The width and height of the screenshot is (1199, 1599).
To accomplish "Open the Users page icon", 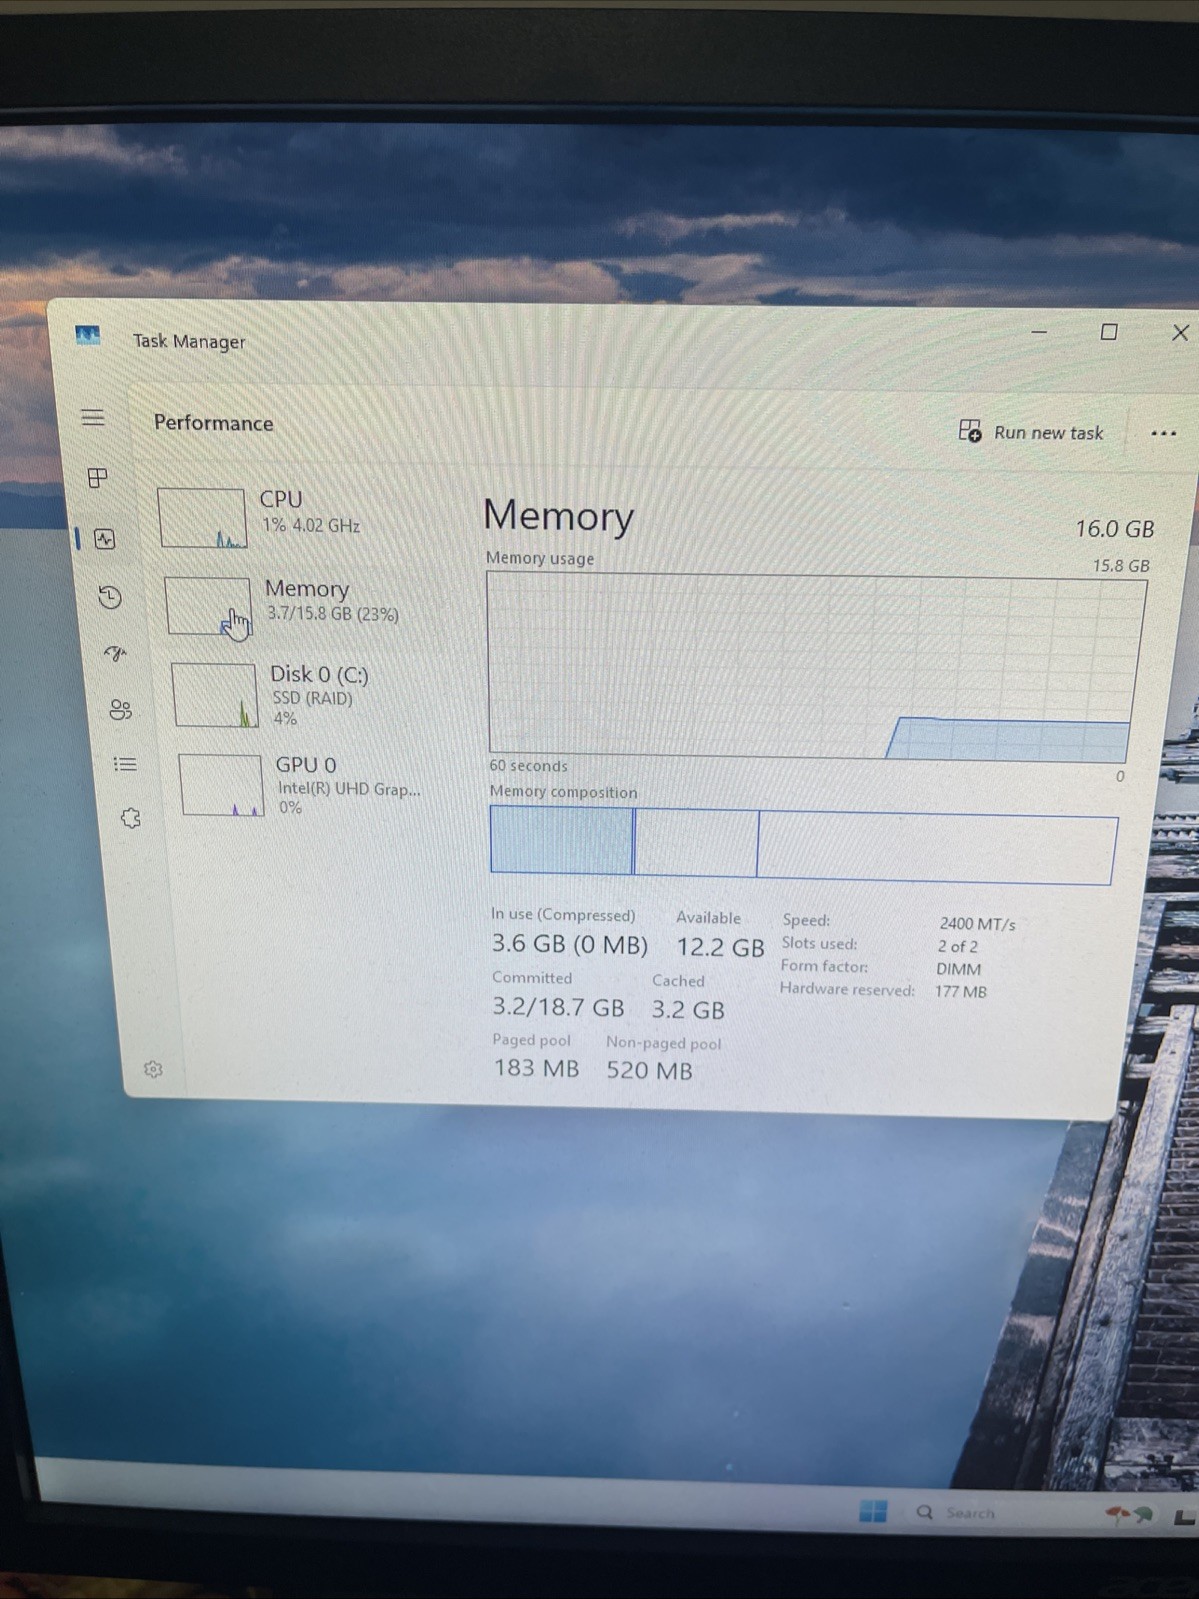I will tap(121, 710).
